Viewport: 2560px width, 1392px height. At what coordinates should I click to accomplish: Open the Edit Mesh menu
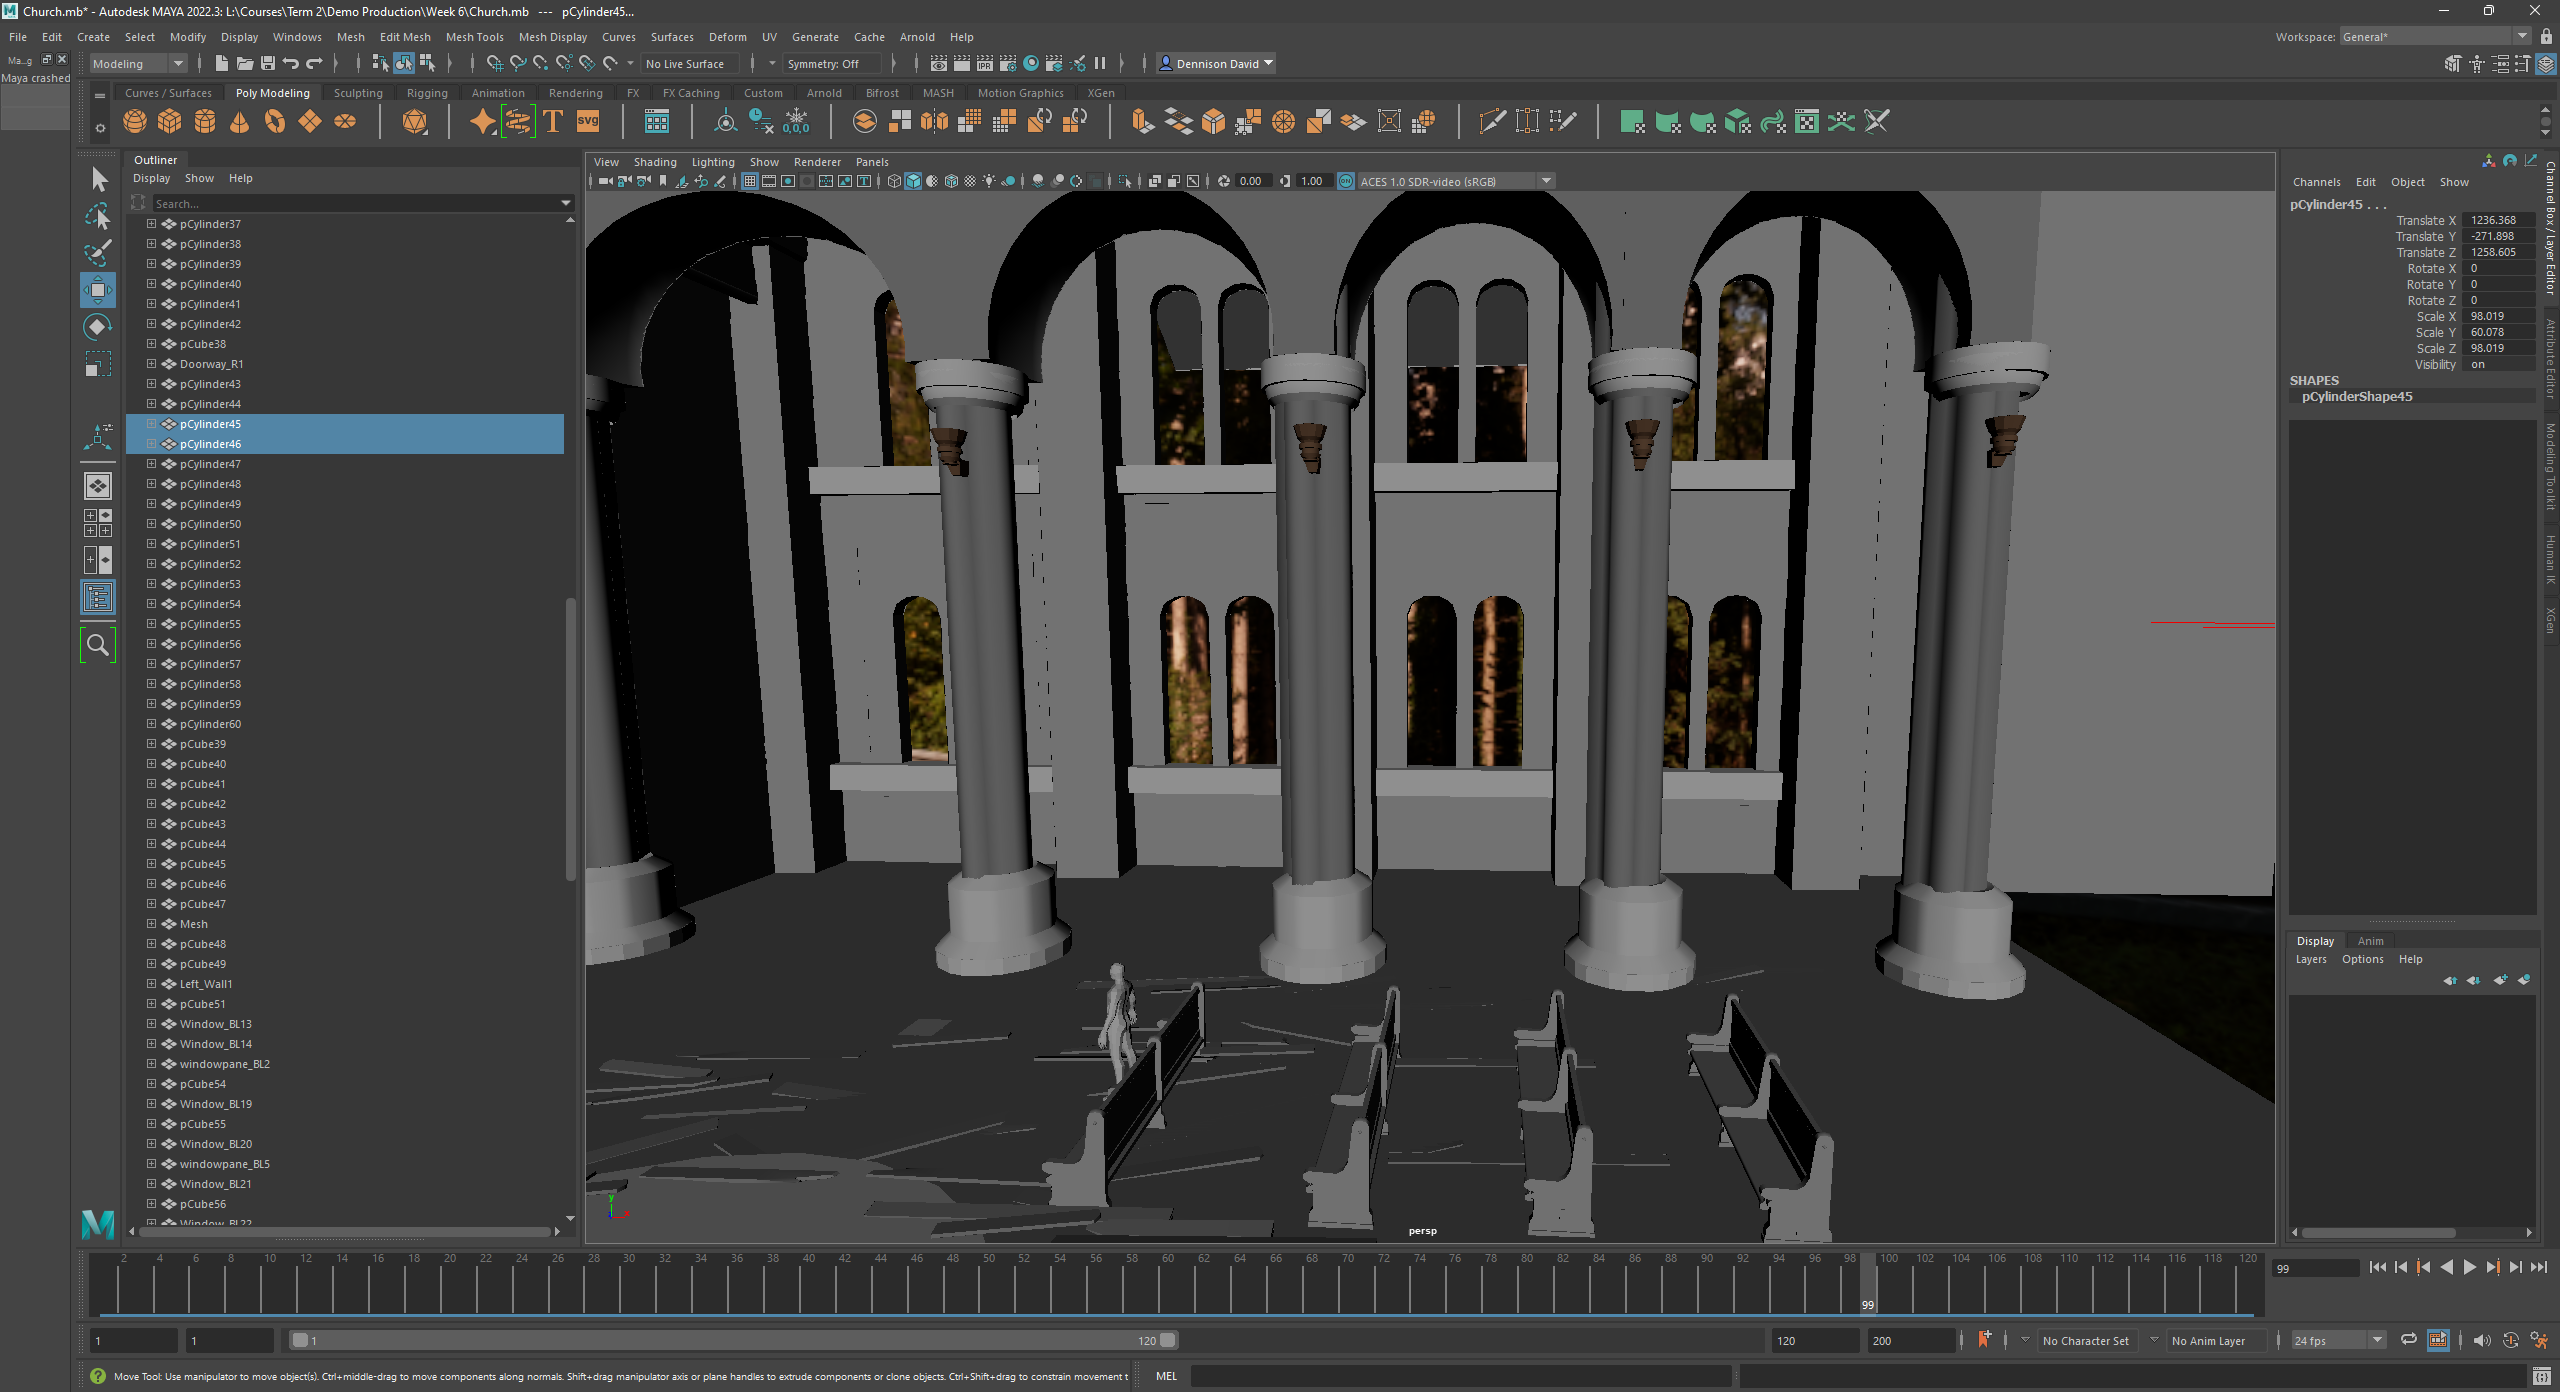tap(405, 37)
